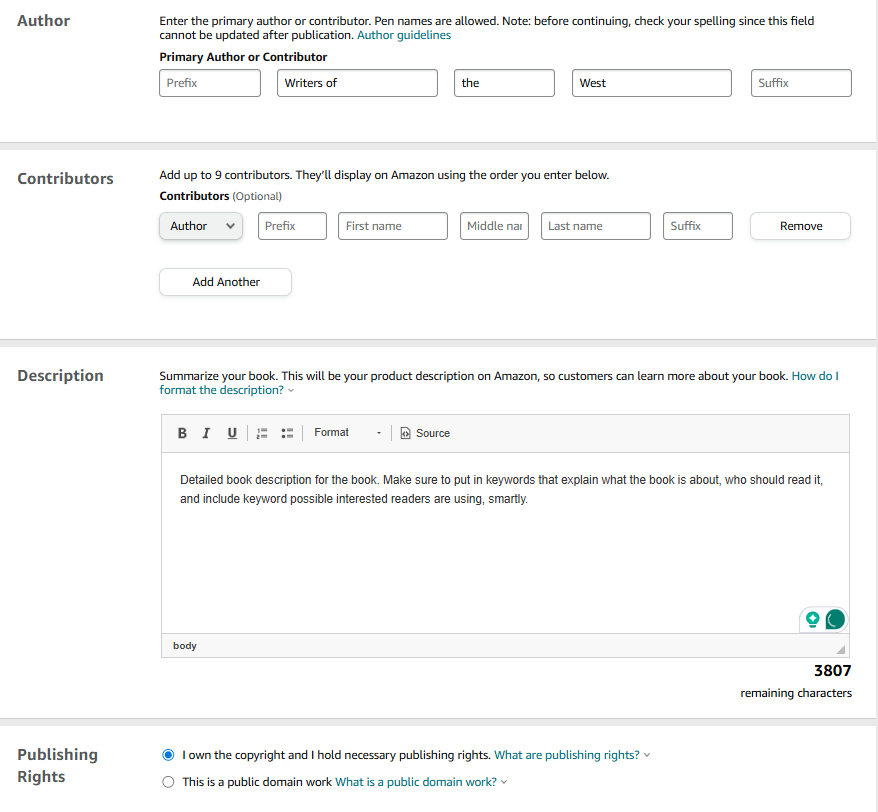
Task: Click the Add Another contributor button
Action: 226,282
